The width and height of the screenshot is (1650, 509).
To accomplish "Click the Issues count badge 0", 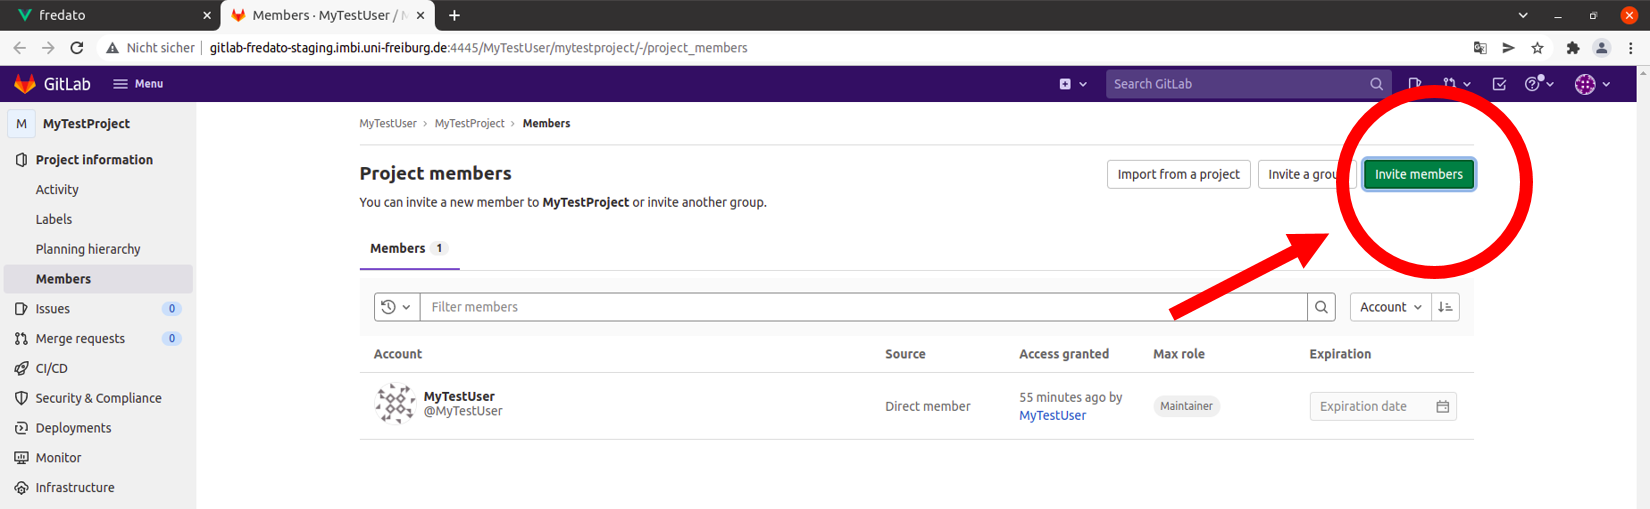I will coord(172,309).
